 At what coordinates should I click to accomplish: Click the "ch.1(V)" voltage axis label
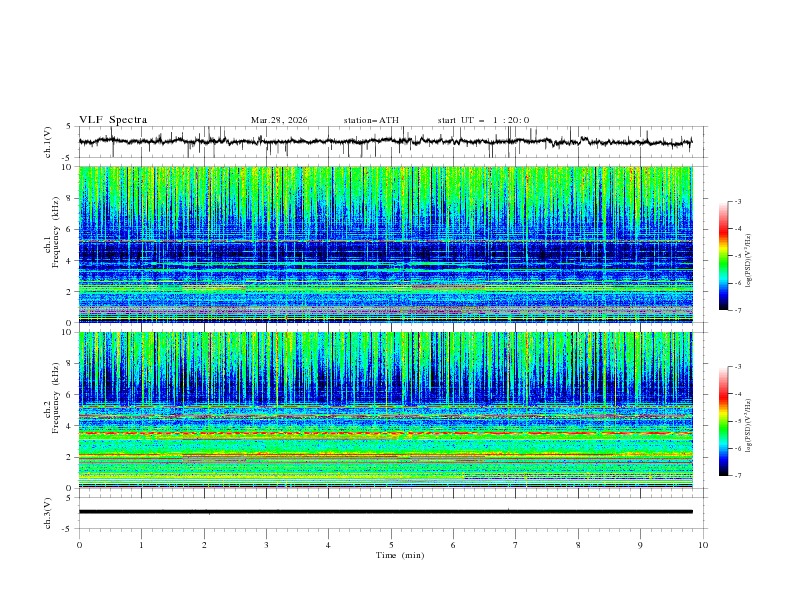tap(48, 142)
